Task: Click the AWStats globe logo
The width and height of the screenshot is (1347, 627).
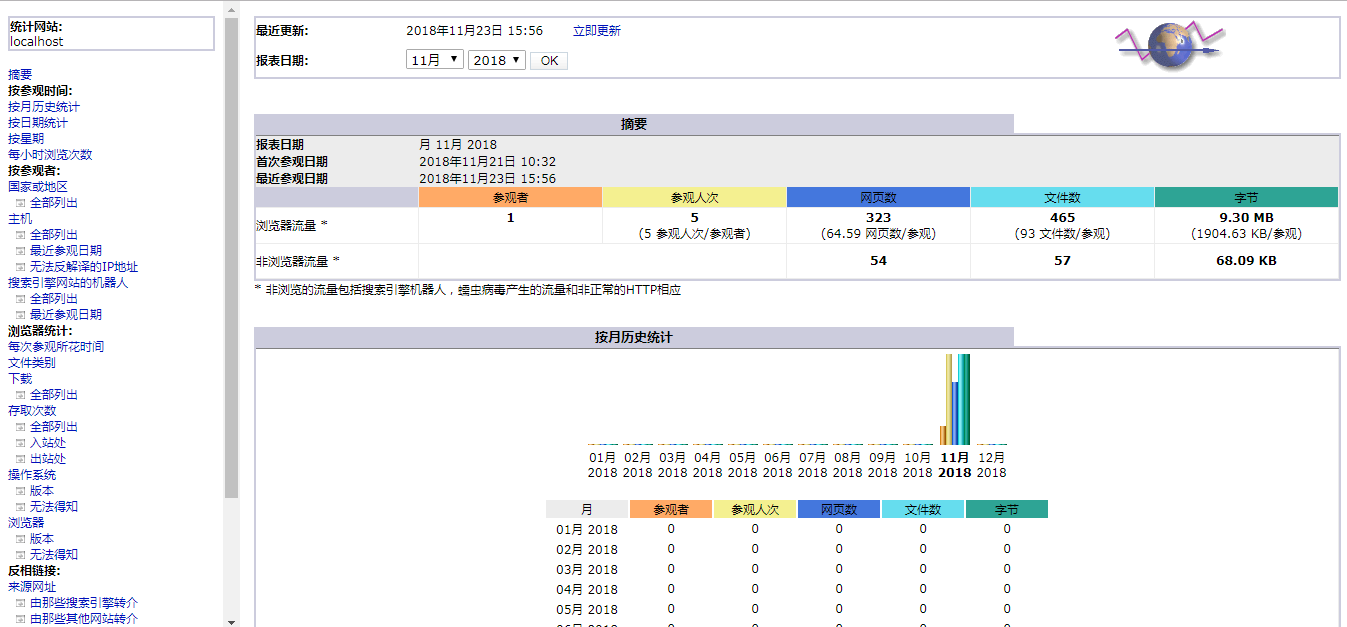Action: coord(1170,46)
